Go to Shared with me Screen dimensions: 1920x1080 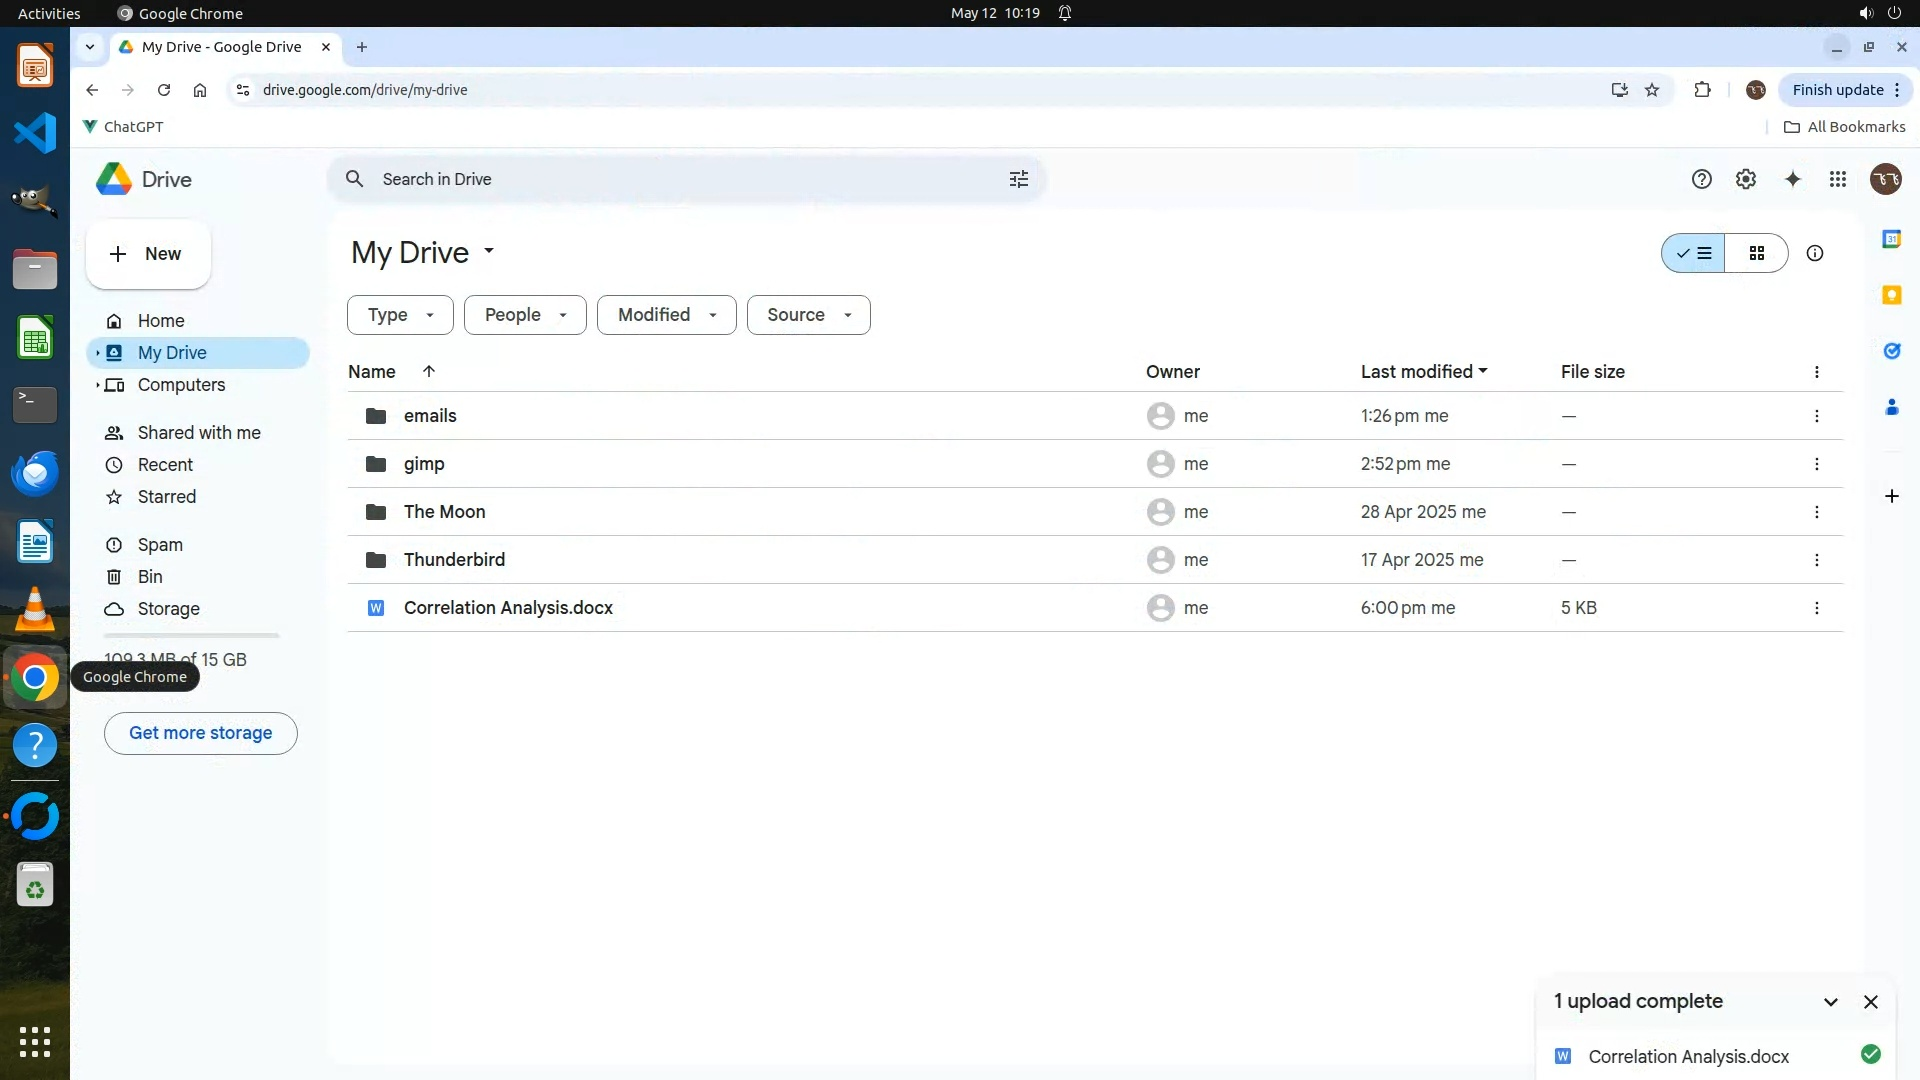(199, 433)
